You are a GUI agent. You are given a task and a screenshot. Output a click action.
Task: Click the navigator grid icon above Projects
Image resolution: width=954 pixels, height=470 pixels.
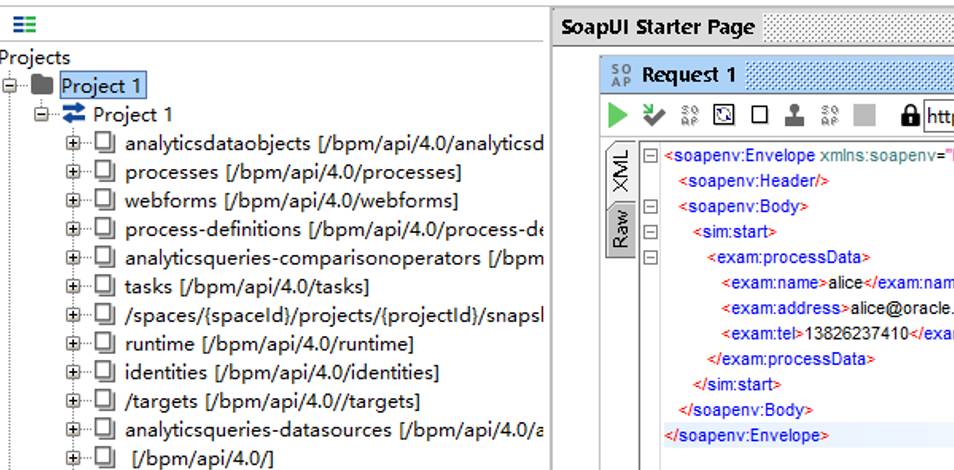(x=24, y=25)
